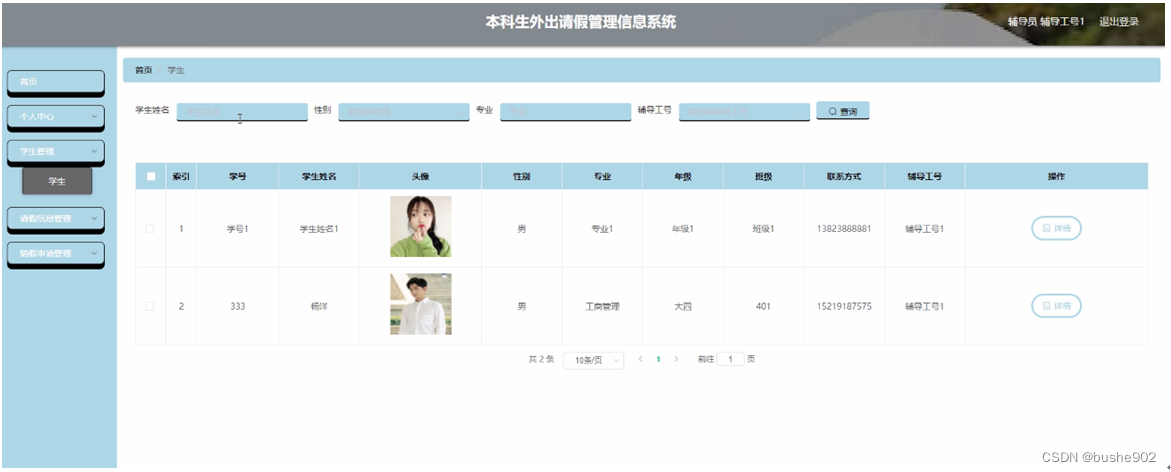Click the 401 class cell
This screenshot has height=472, width=1171.
(763, 306)
